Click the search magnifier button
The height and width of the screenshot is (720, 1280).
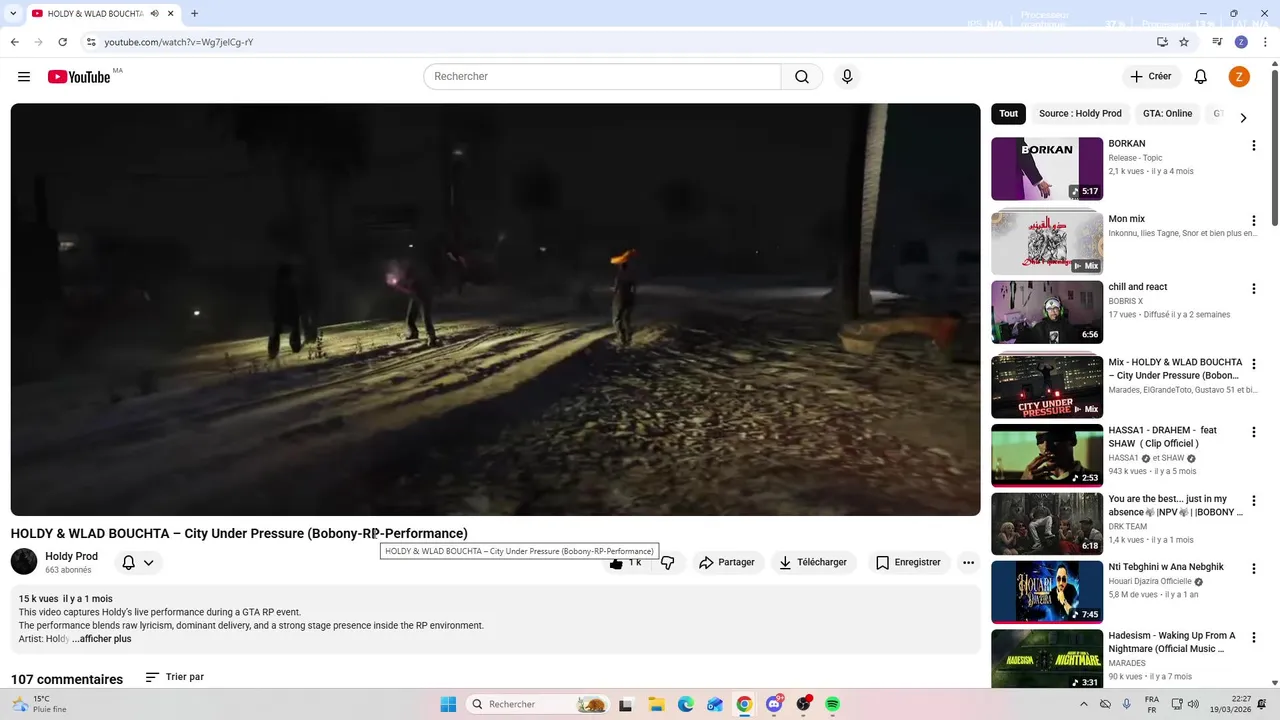pyautogui.click(x=802, y=77)
